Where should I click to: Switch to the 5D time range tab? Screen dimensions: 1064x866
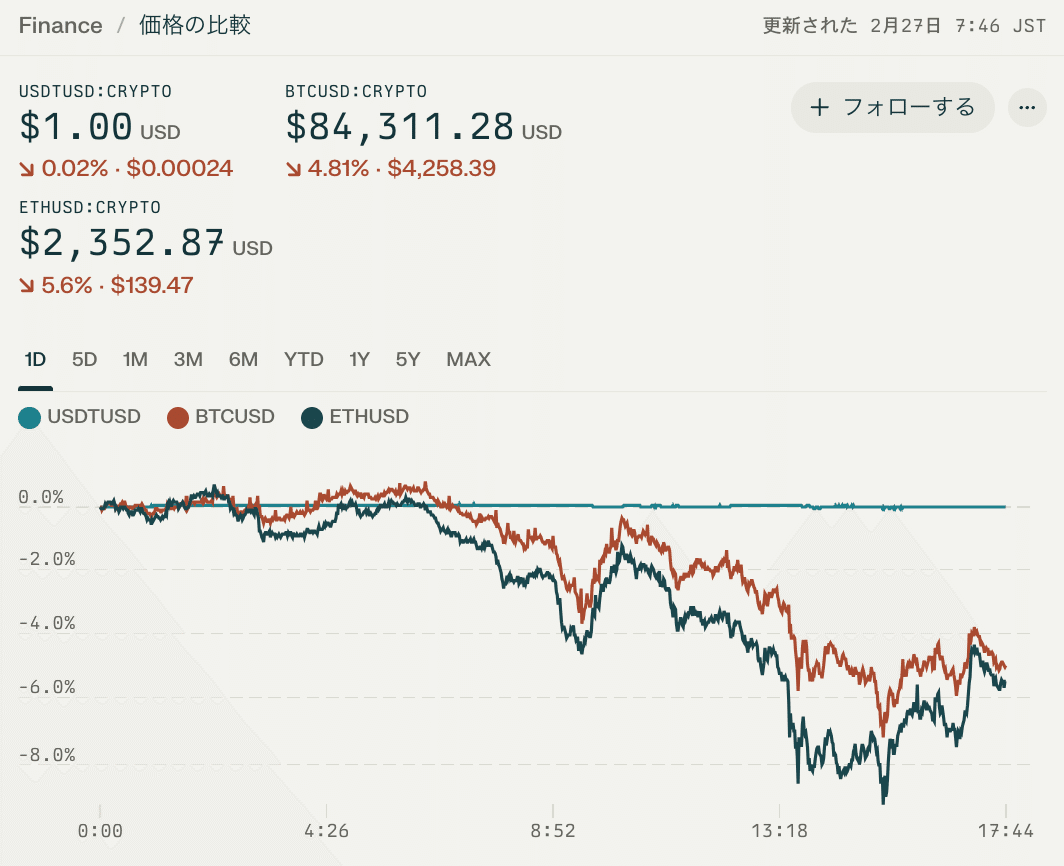(x=85, y=359)
